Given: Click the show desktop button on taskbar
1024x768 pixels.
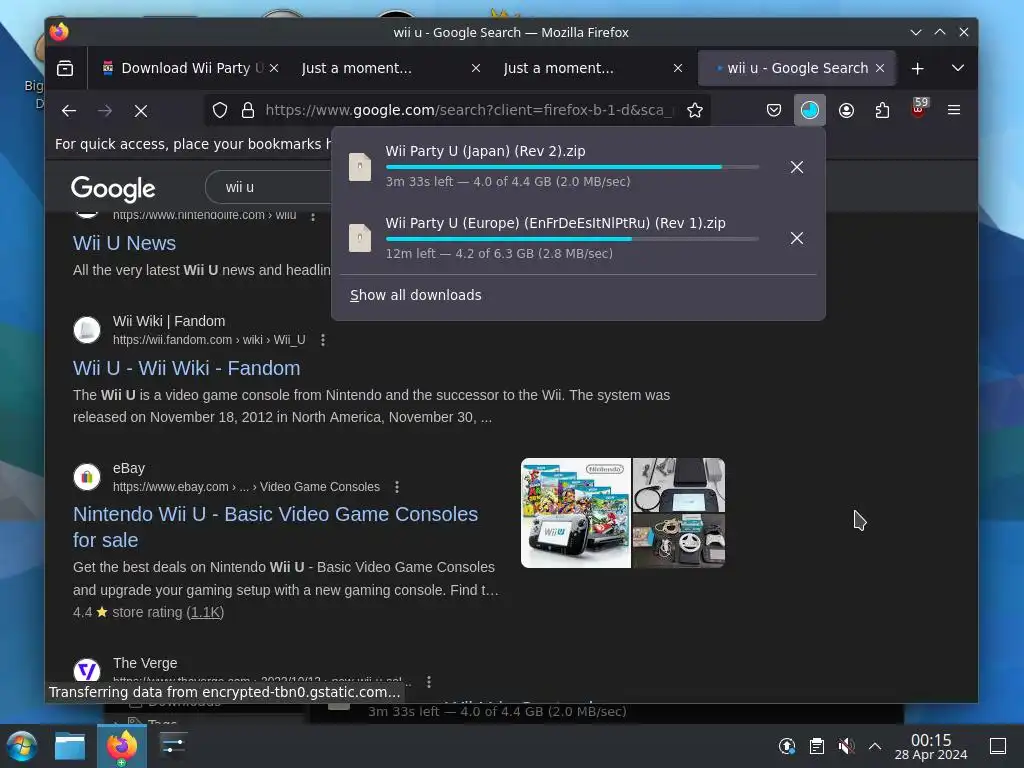Looking at the screenshot, I should tap(998, 746).
